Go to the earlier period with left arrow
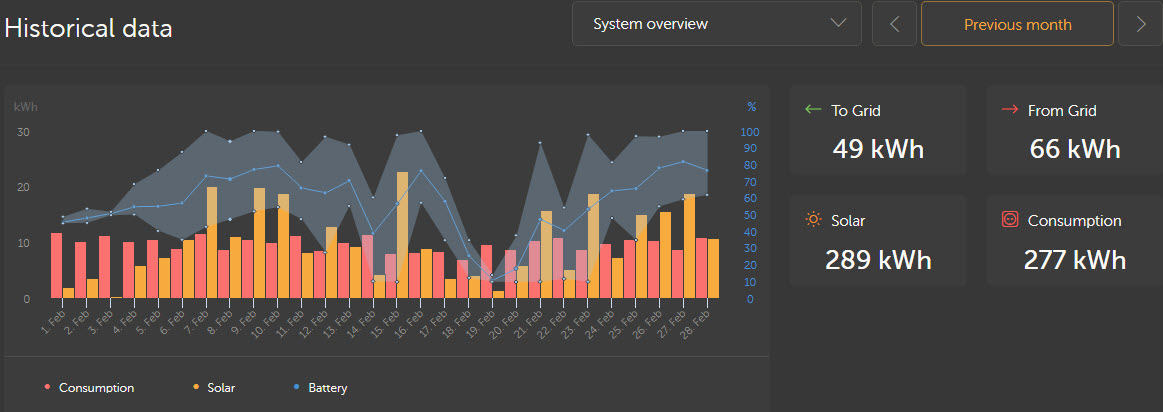Image resolution: width=1163 pixels, height=412 pixels. (x=894, y=24)
